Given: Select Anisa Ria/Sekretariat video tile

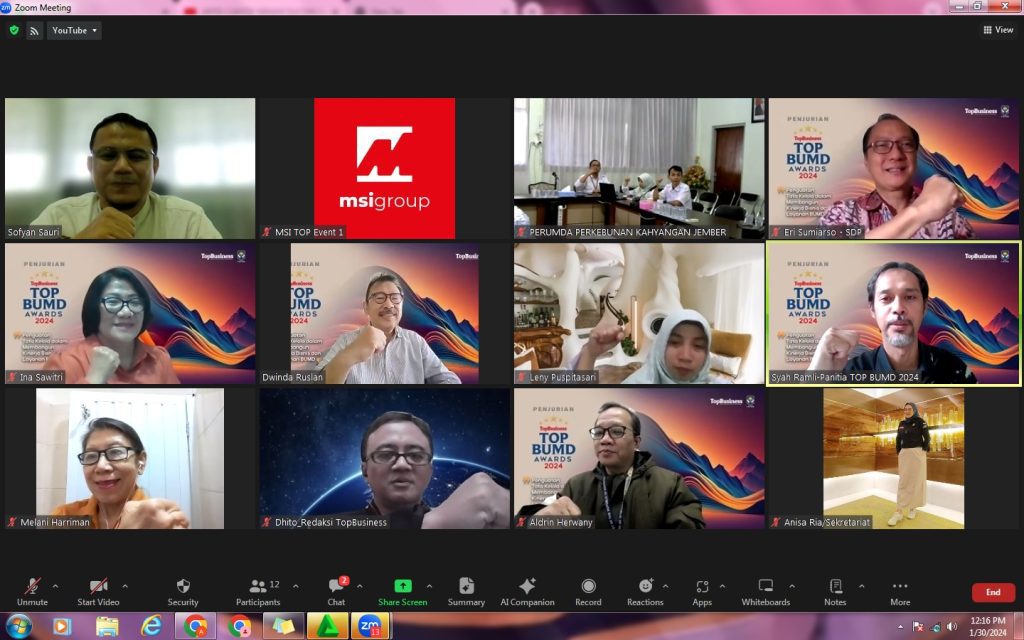Looking at the screenshot, I should 894,459.
